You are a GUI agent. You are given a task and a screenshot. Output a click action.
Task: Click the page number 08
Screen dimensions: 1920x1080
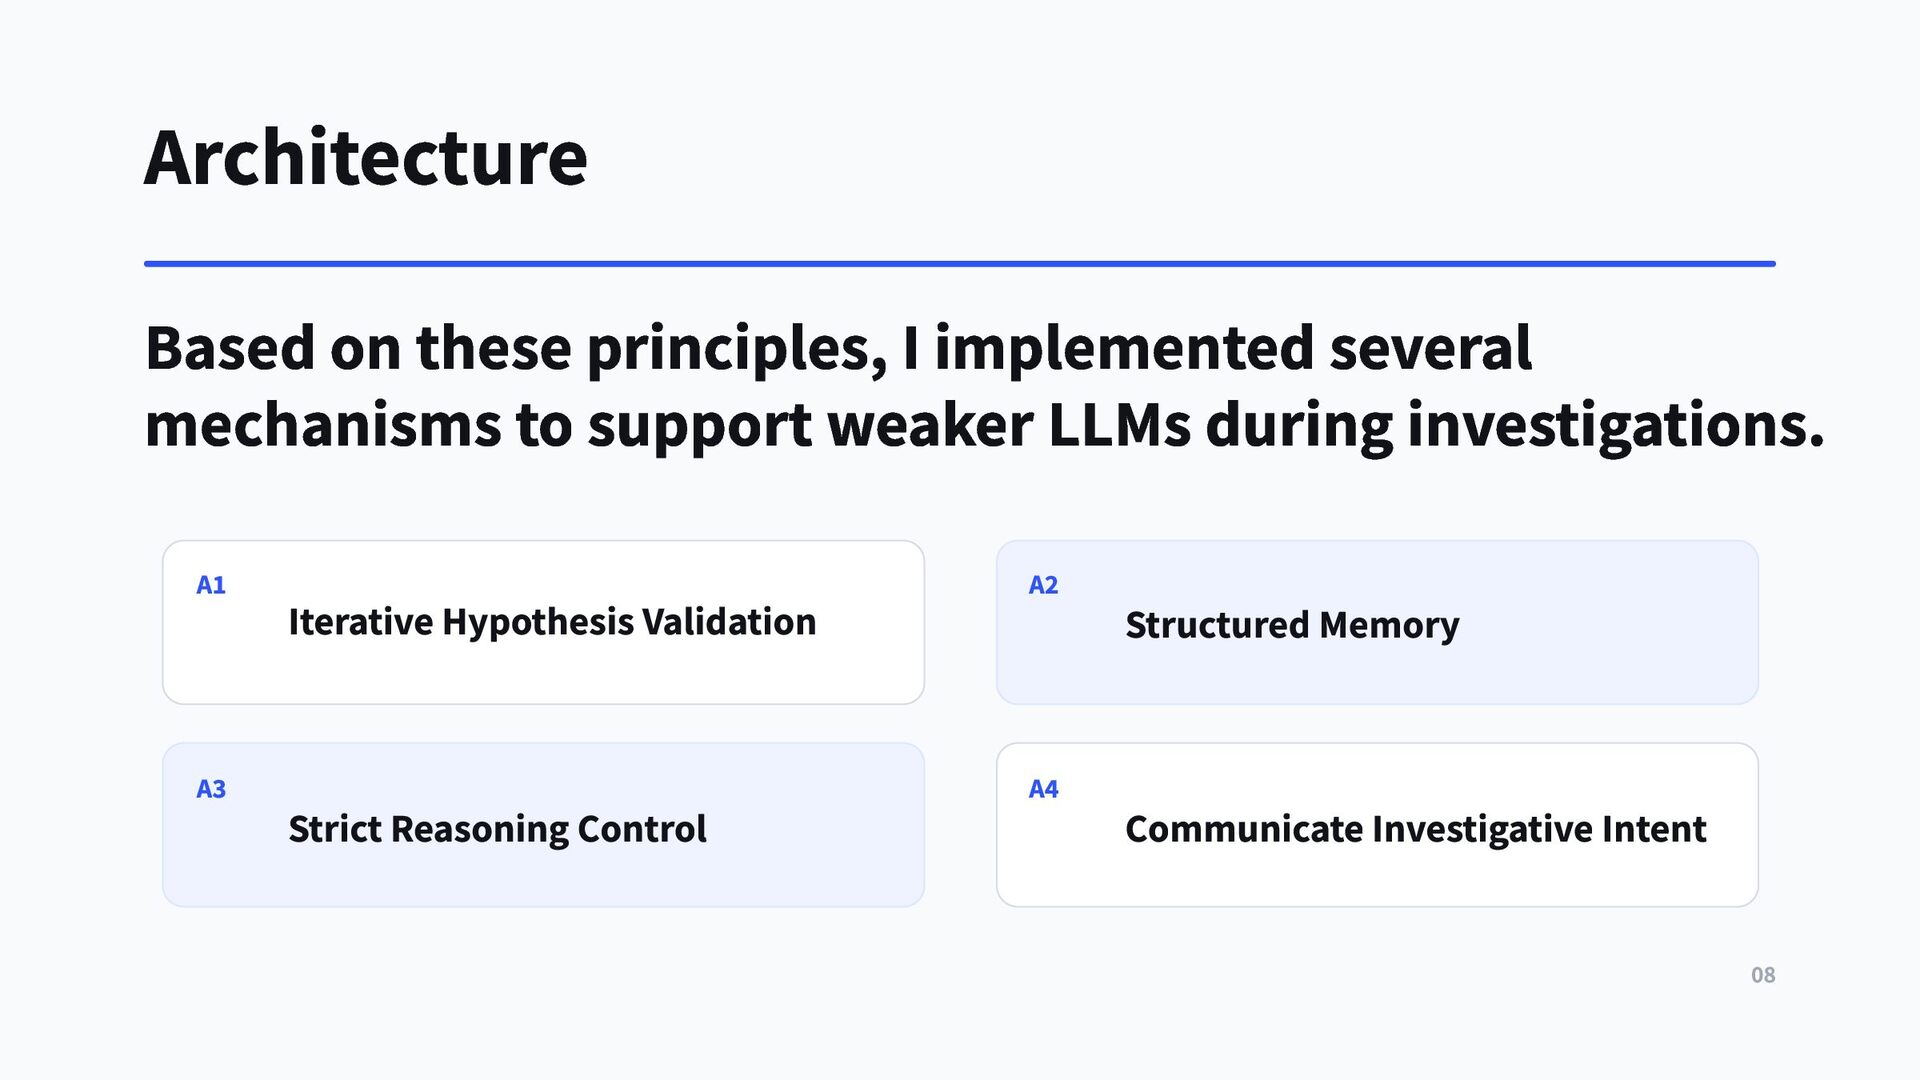click(1763, 975)
